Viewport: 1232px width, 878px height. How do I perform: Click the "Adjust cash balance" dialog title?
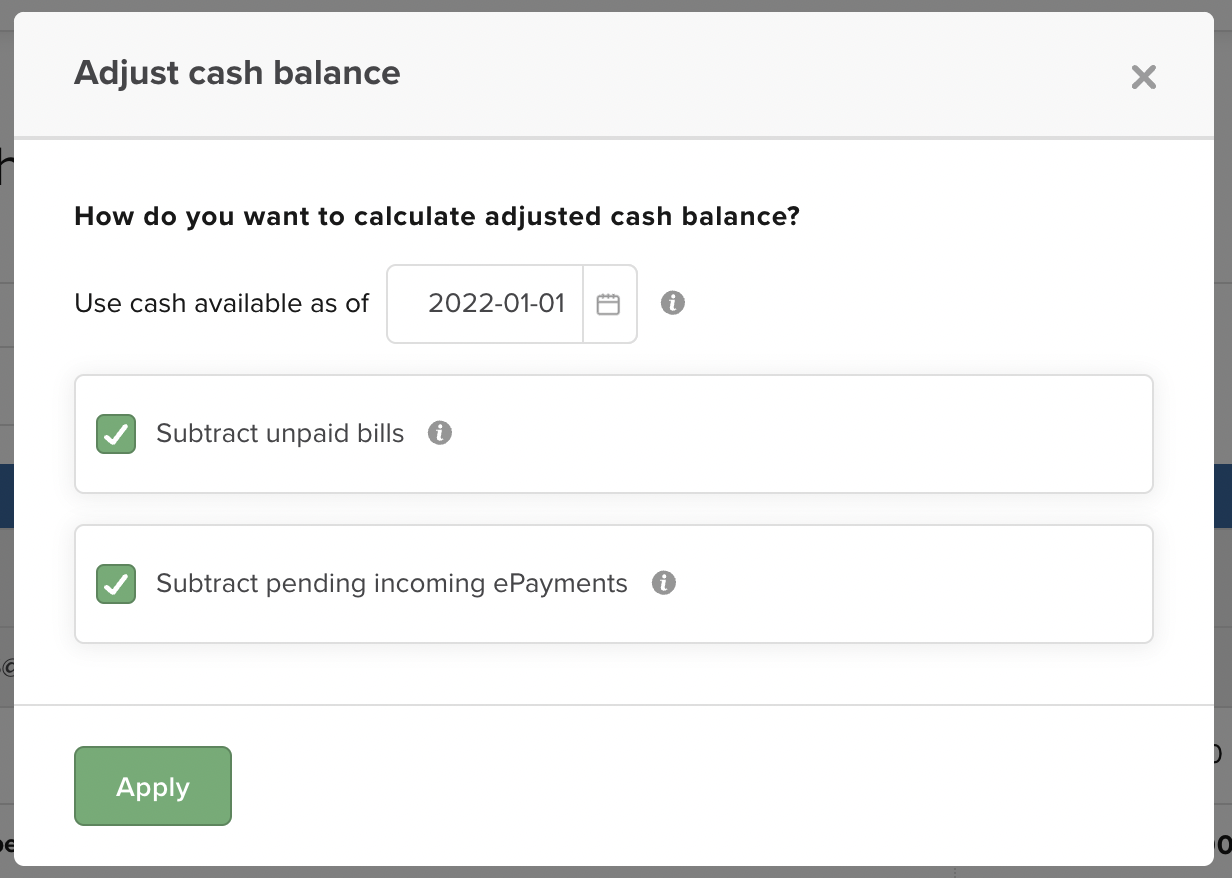click(x=237, y=73)
